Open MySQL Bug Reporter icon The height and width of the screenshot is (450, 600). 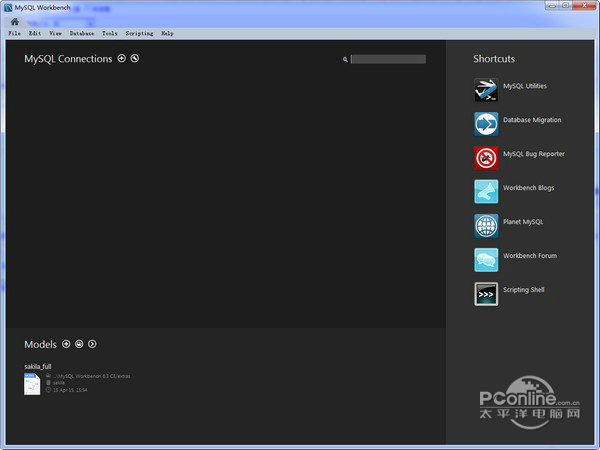[x=486, y=158]
